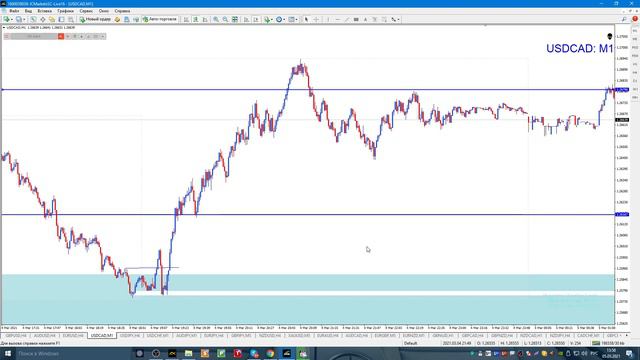Zoom out of the chart

(x=225, y=19)
